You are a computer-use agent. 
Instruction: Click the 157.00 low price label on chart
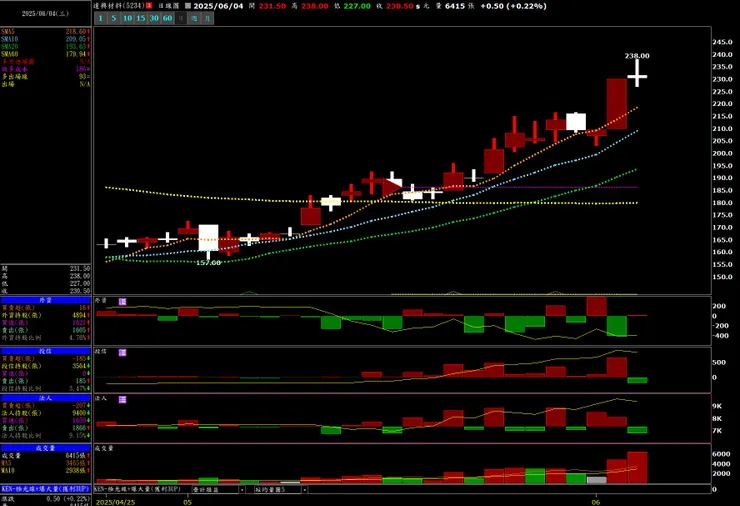coord(209,262)
